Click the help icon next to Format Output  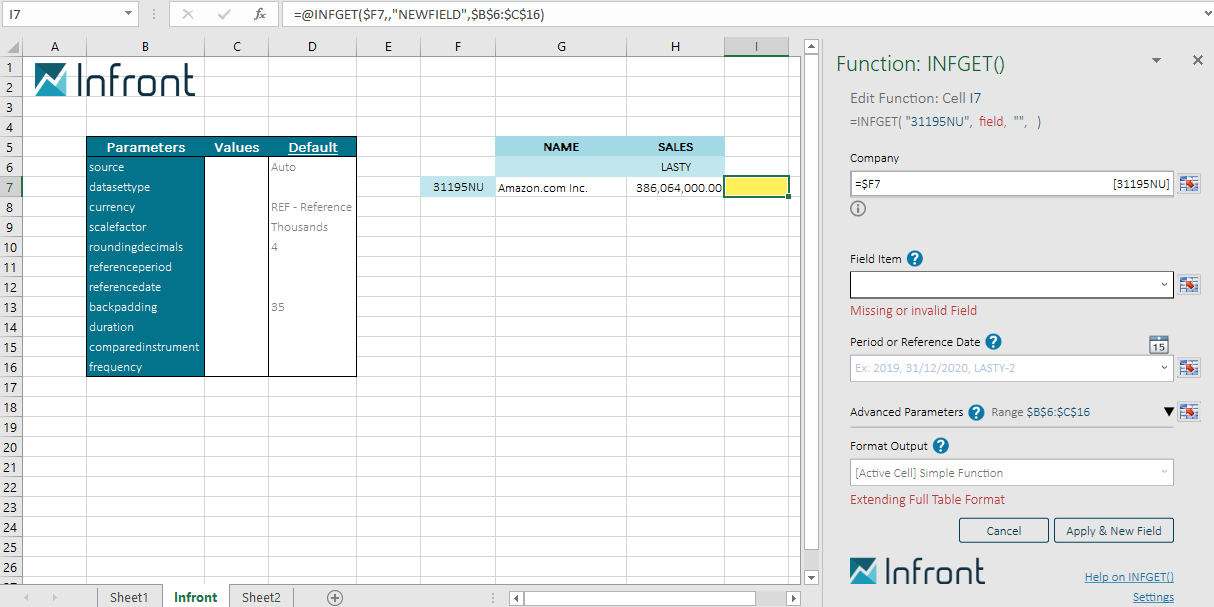[940, 446]
